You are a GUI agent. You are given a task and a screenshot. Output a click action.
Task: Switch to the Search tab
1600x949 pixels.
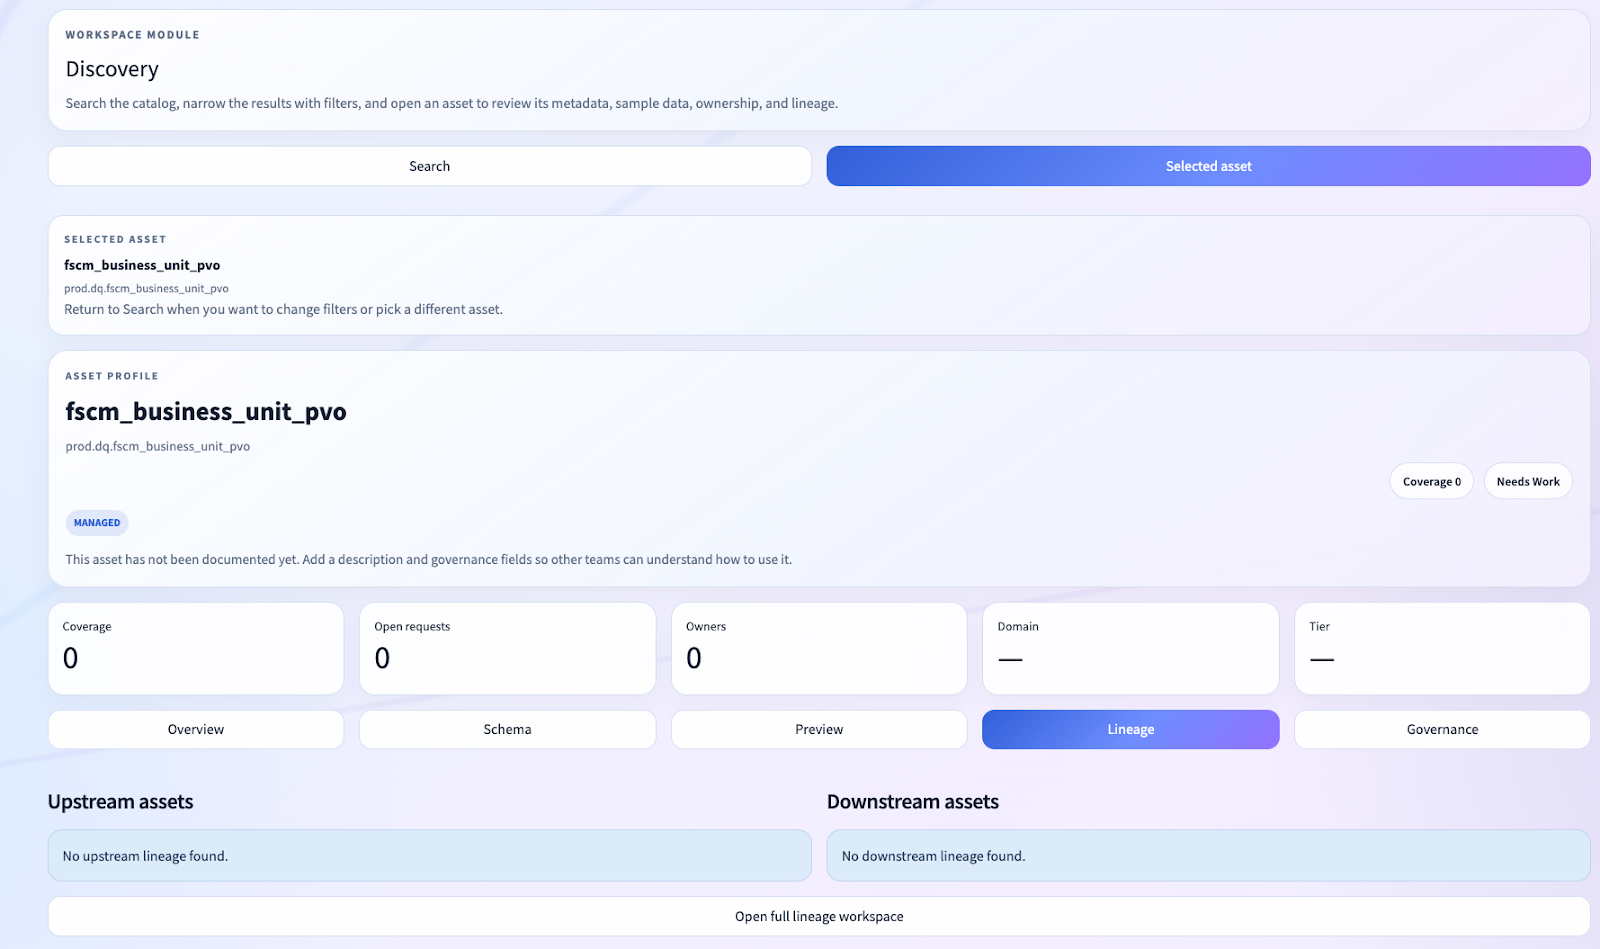pos(429,166)
